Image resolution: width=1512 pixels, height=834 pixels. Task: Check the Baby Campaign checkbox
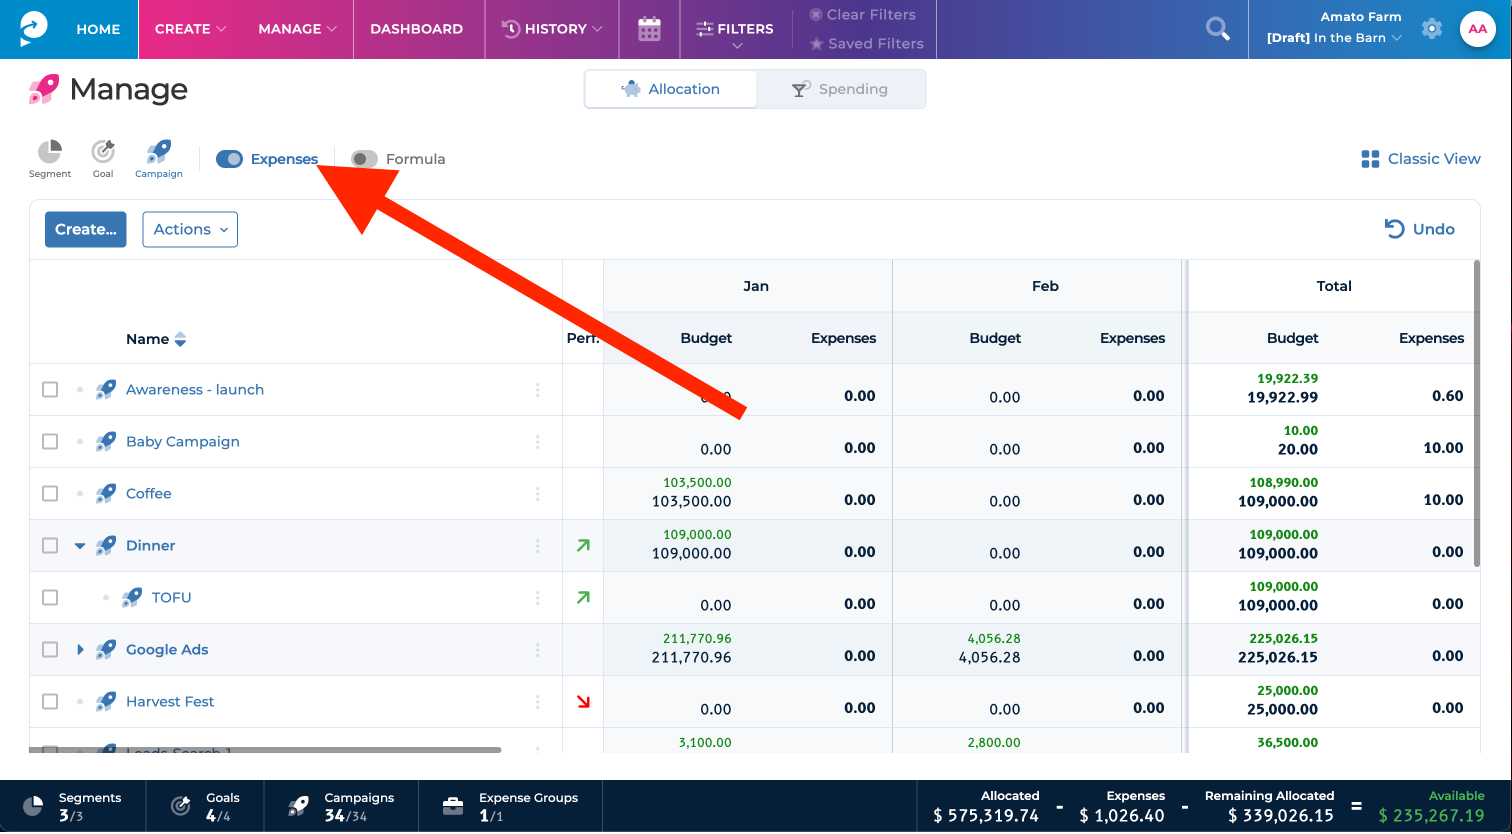coord(50,442)
